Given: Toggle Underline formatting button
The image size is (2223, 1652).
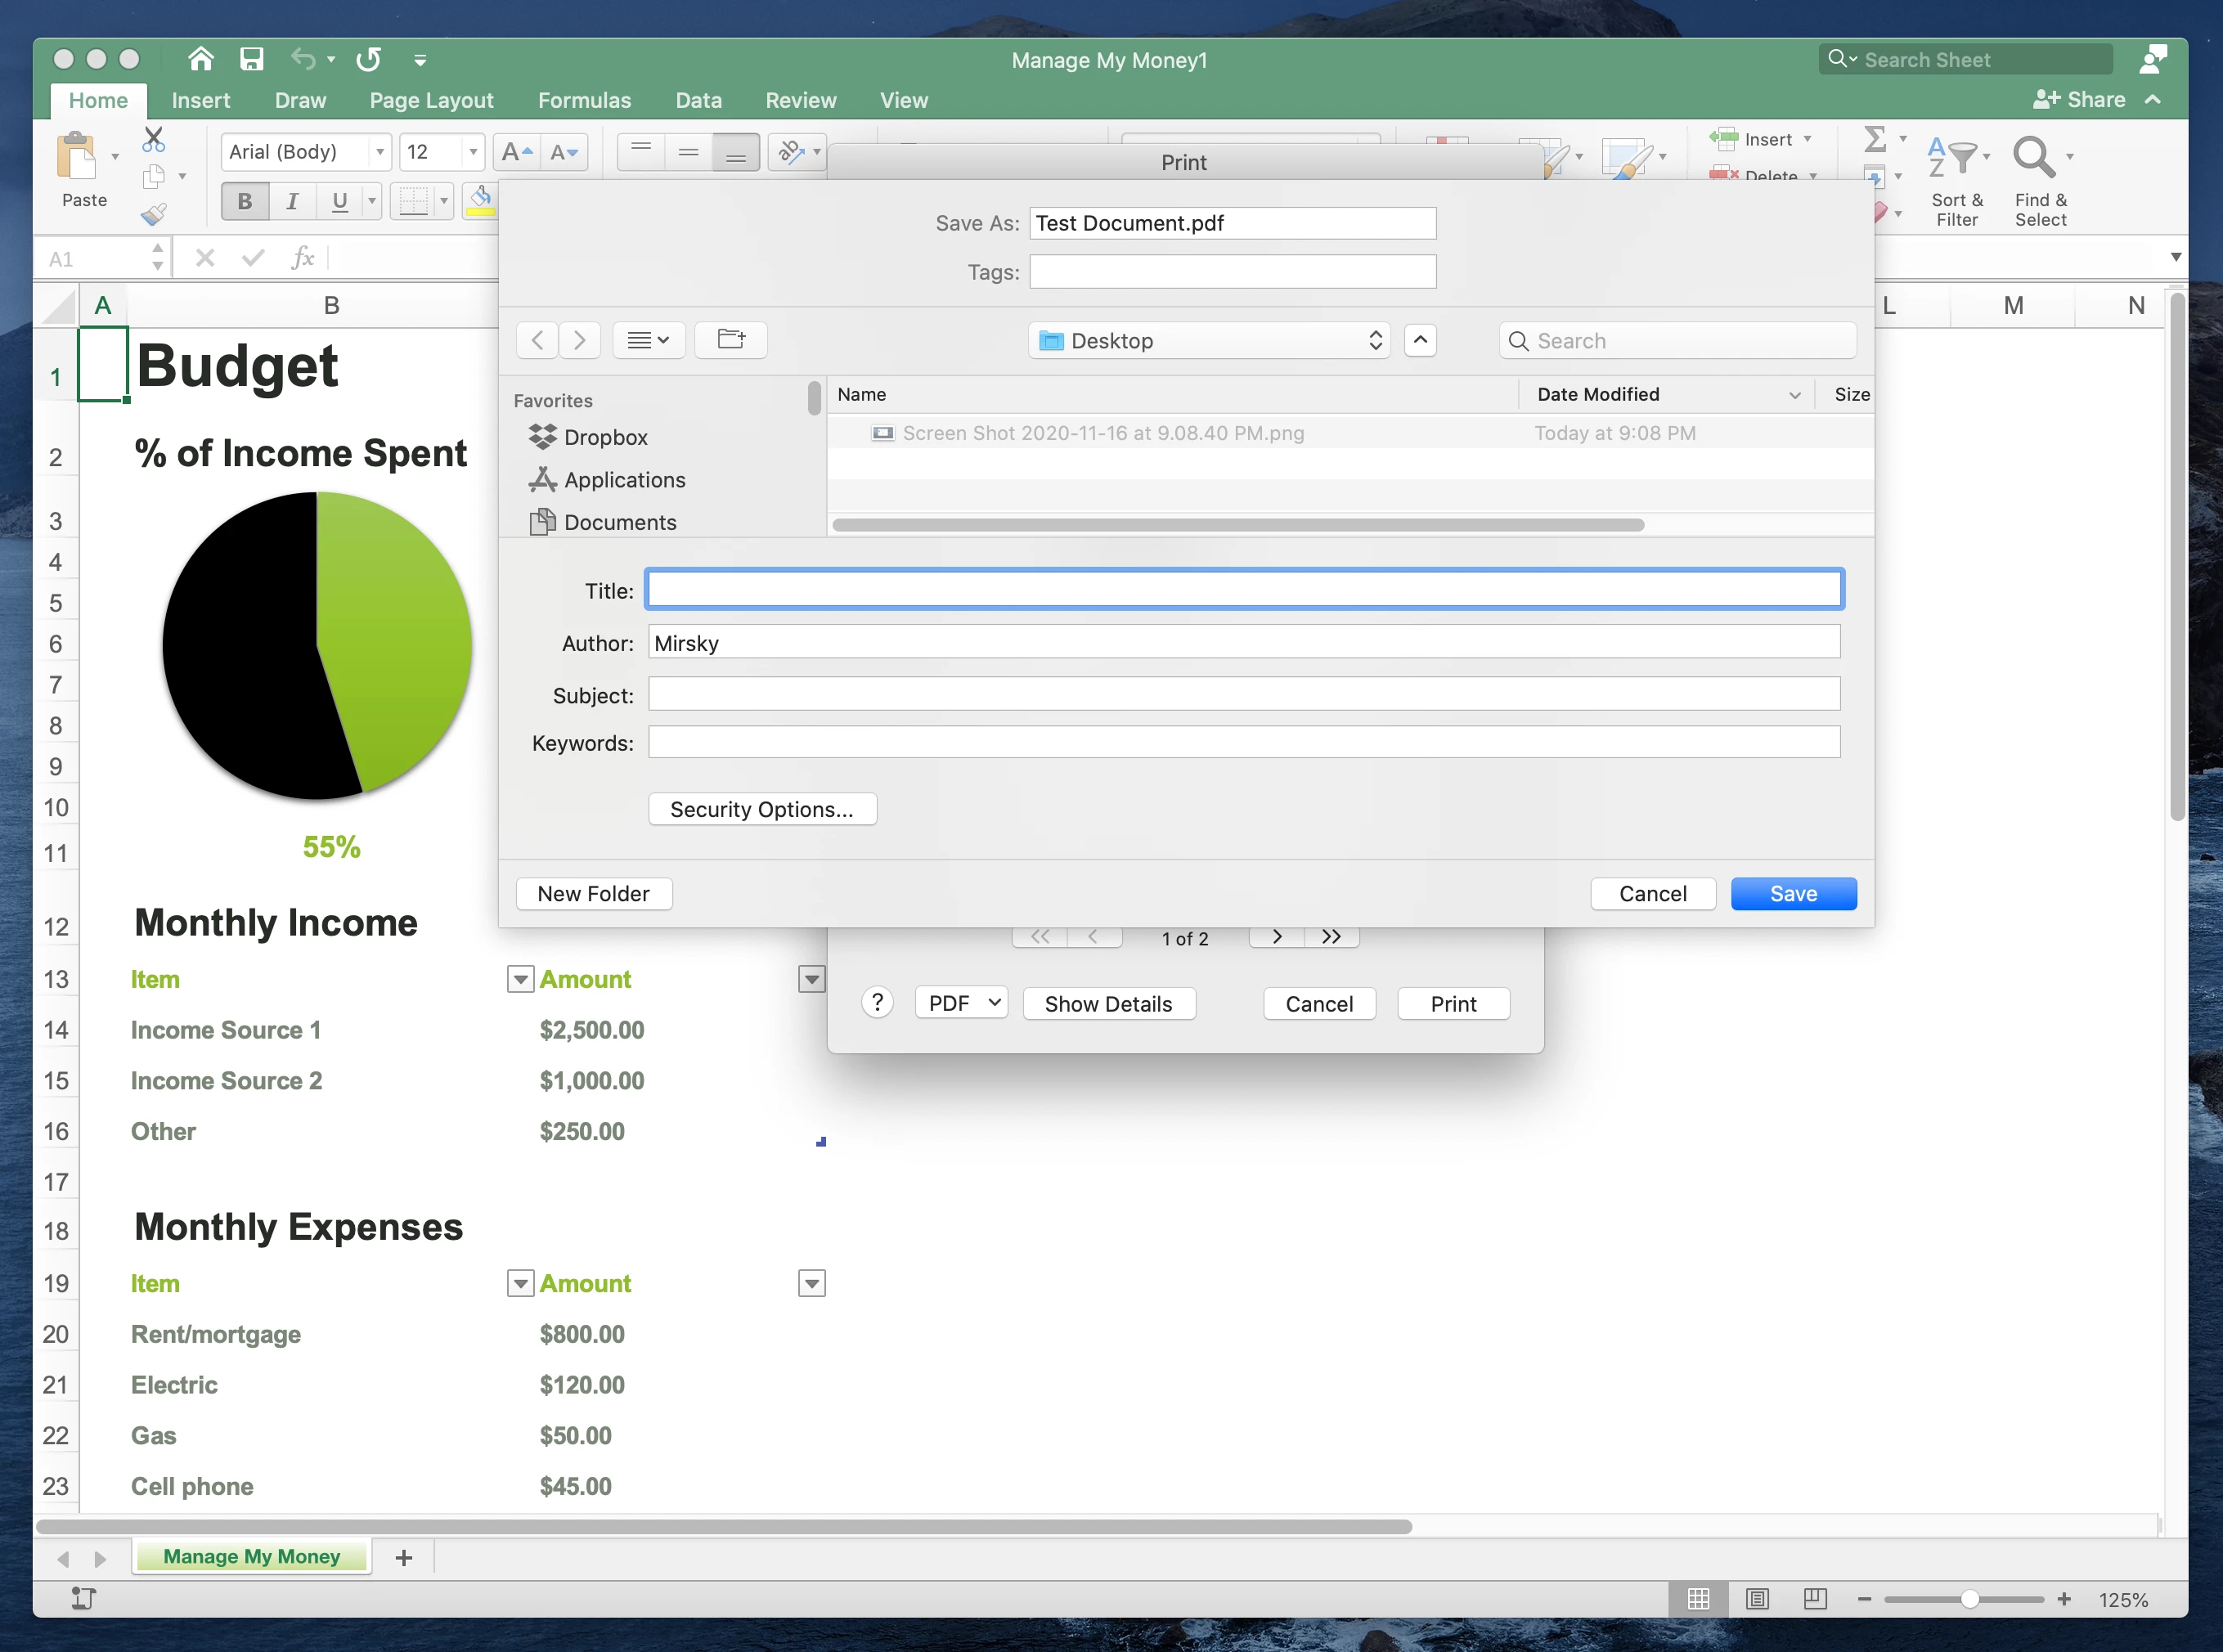Looking at the screenshot, I should 340,202.
